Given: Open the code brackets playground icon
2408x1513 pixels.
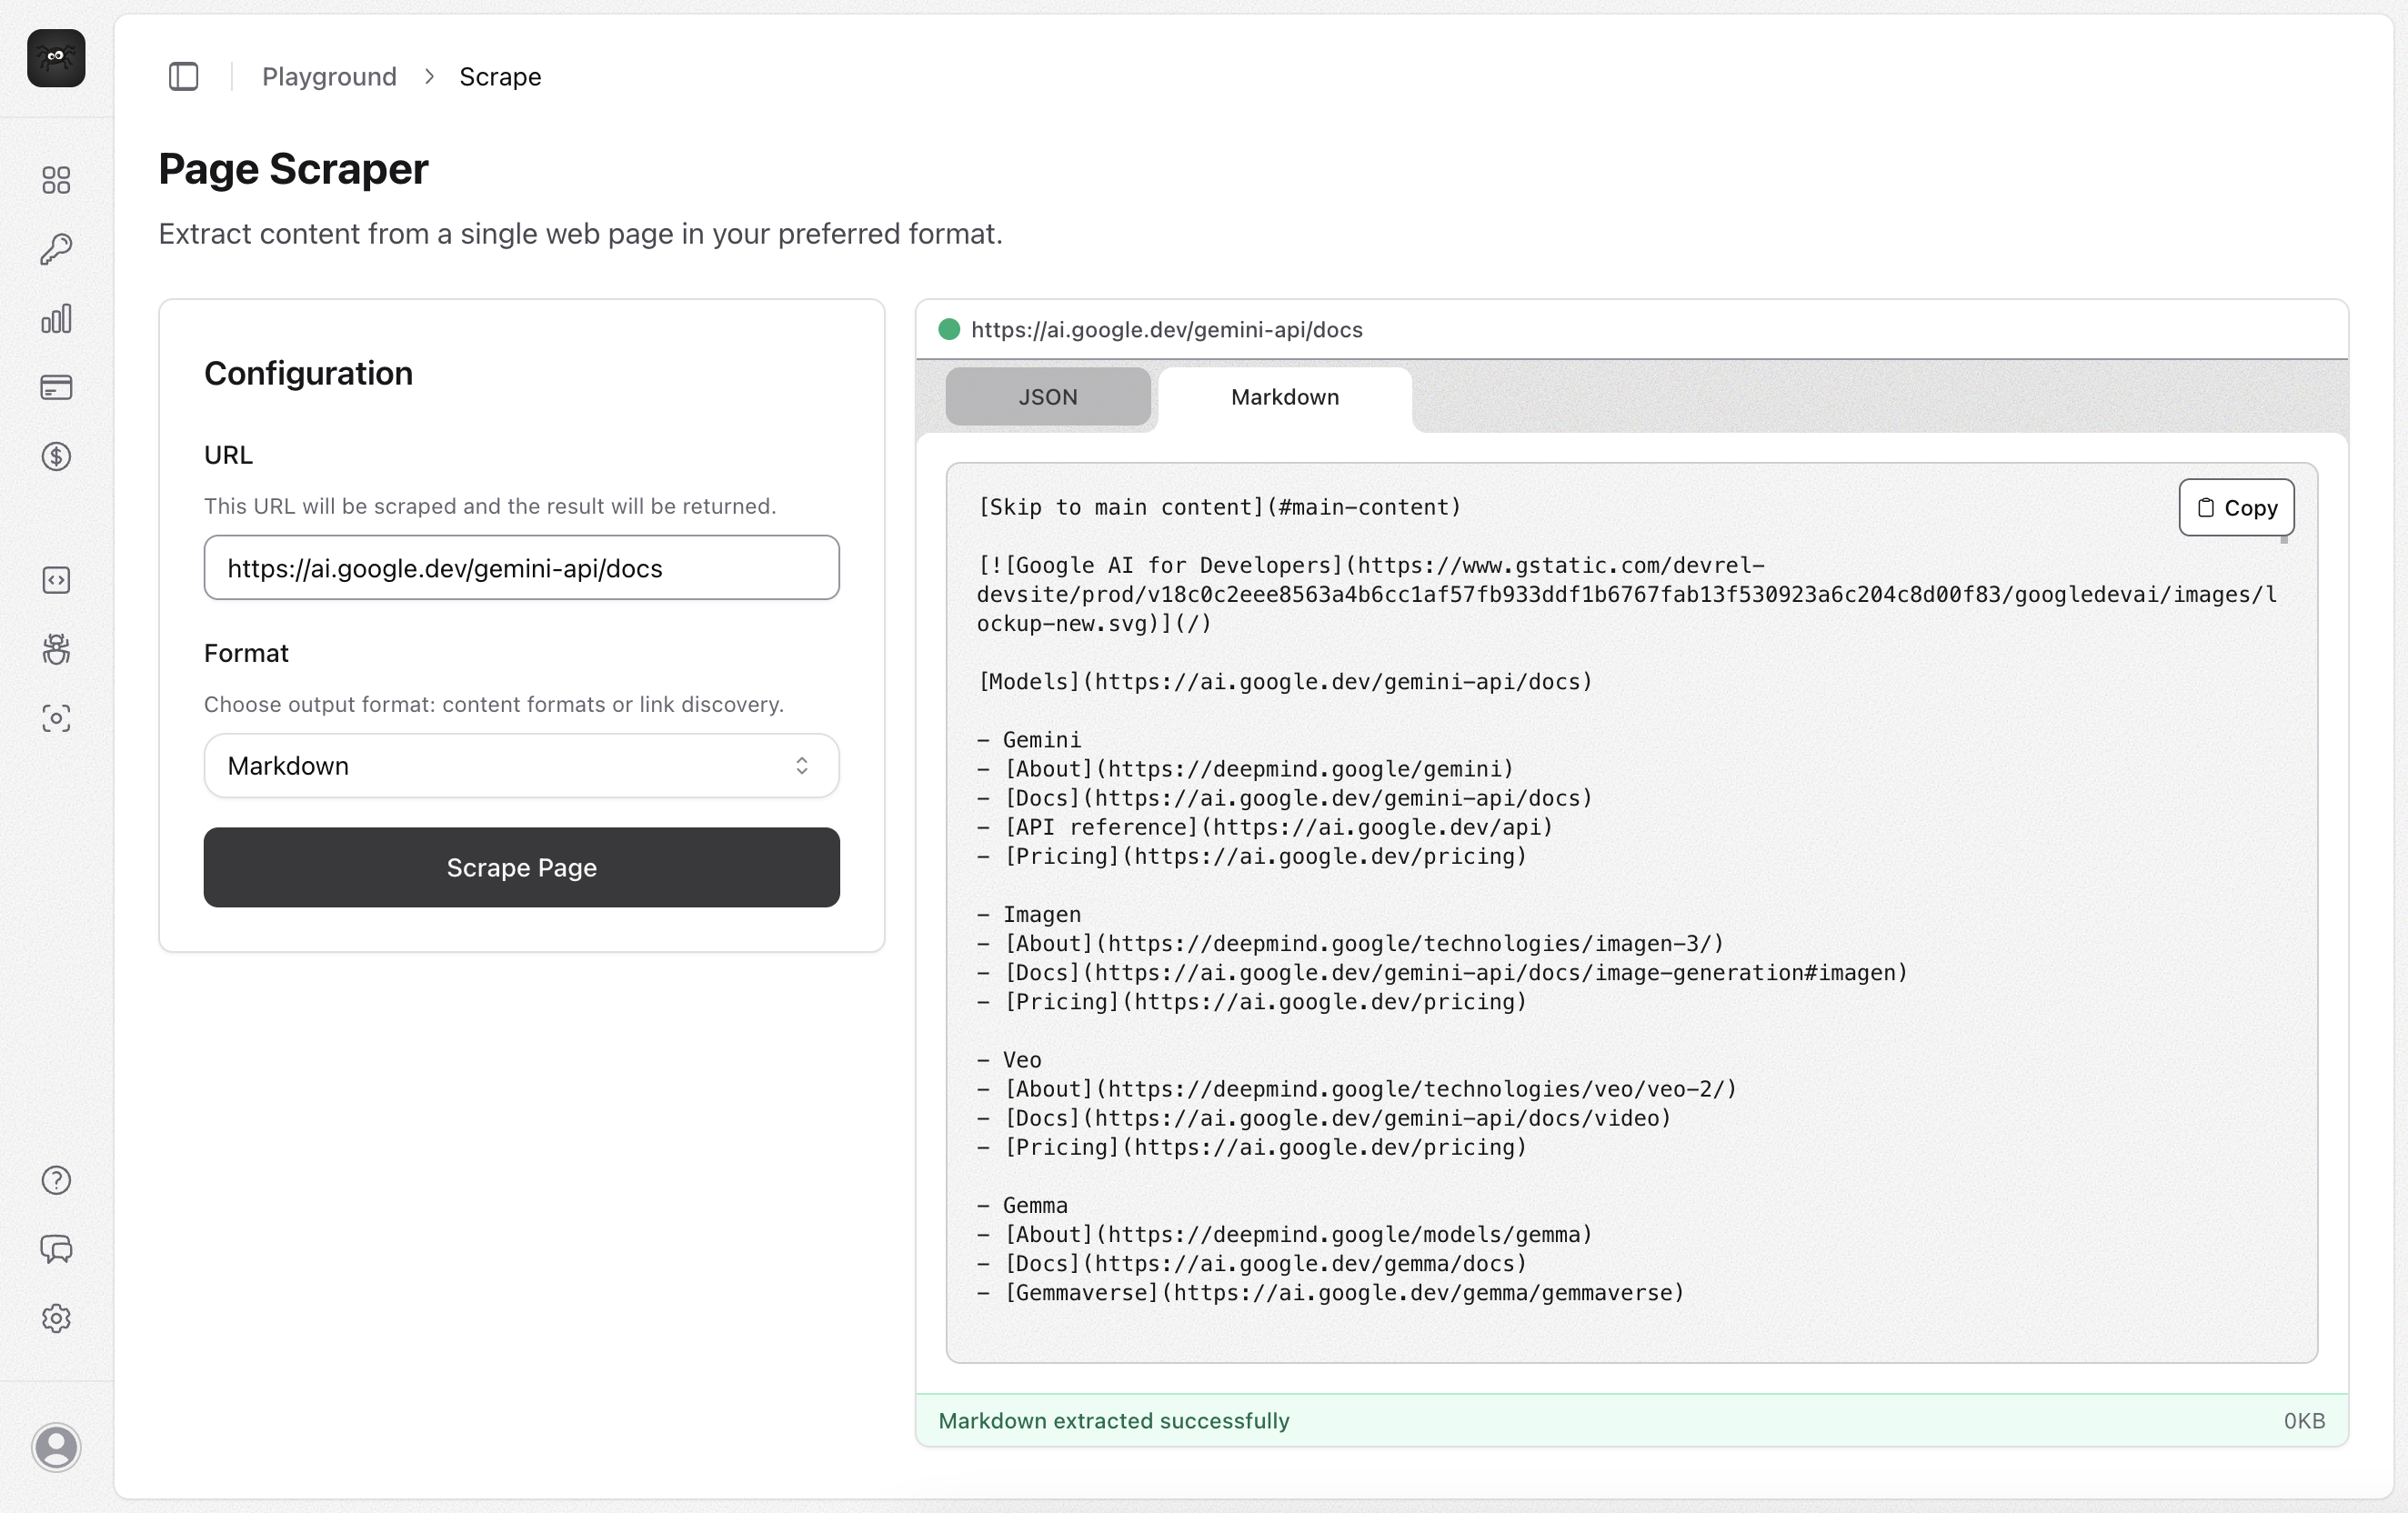Looking at the screenshot, I should 56,580.
